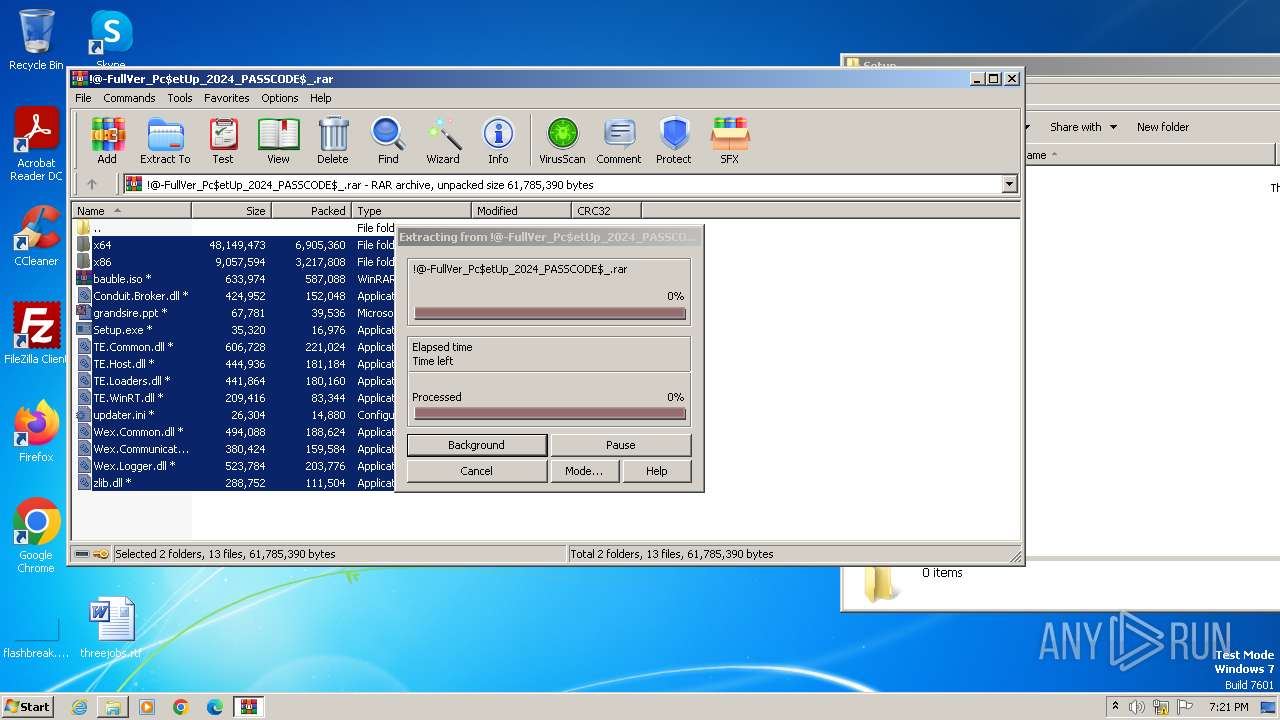This screenshot has width=1280, height=720.
Task: Open the Options menu
Action: (x=280, y=98)
